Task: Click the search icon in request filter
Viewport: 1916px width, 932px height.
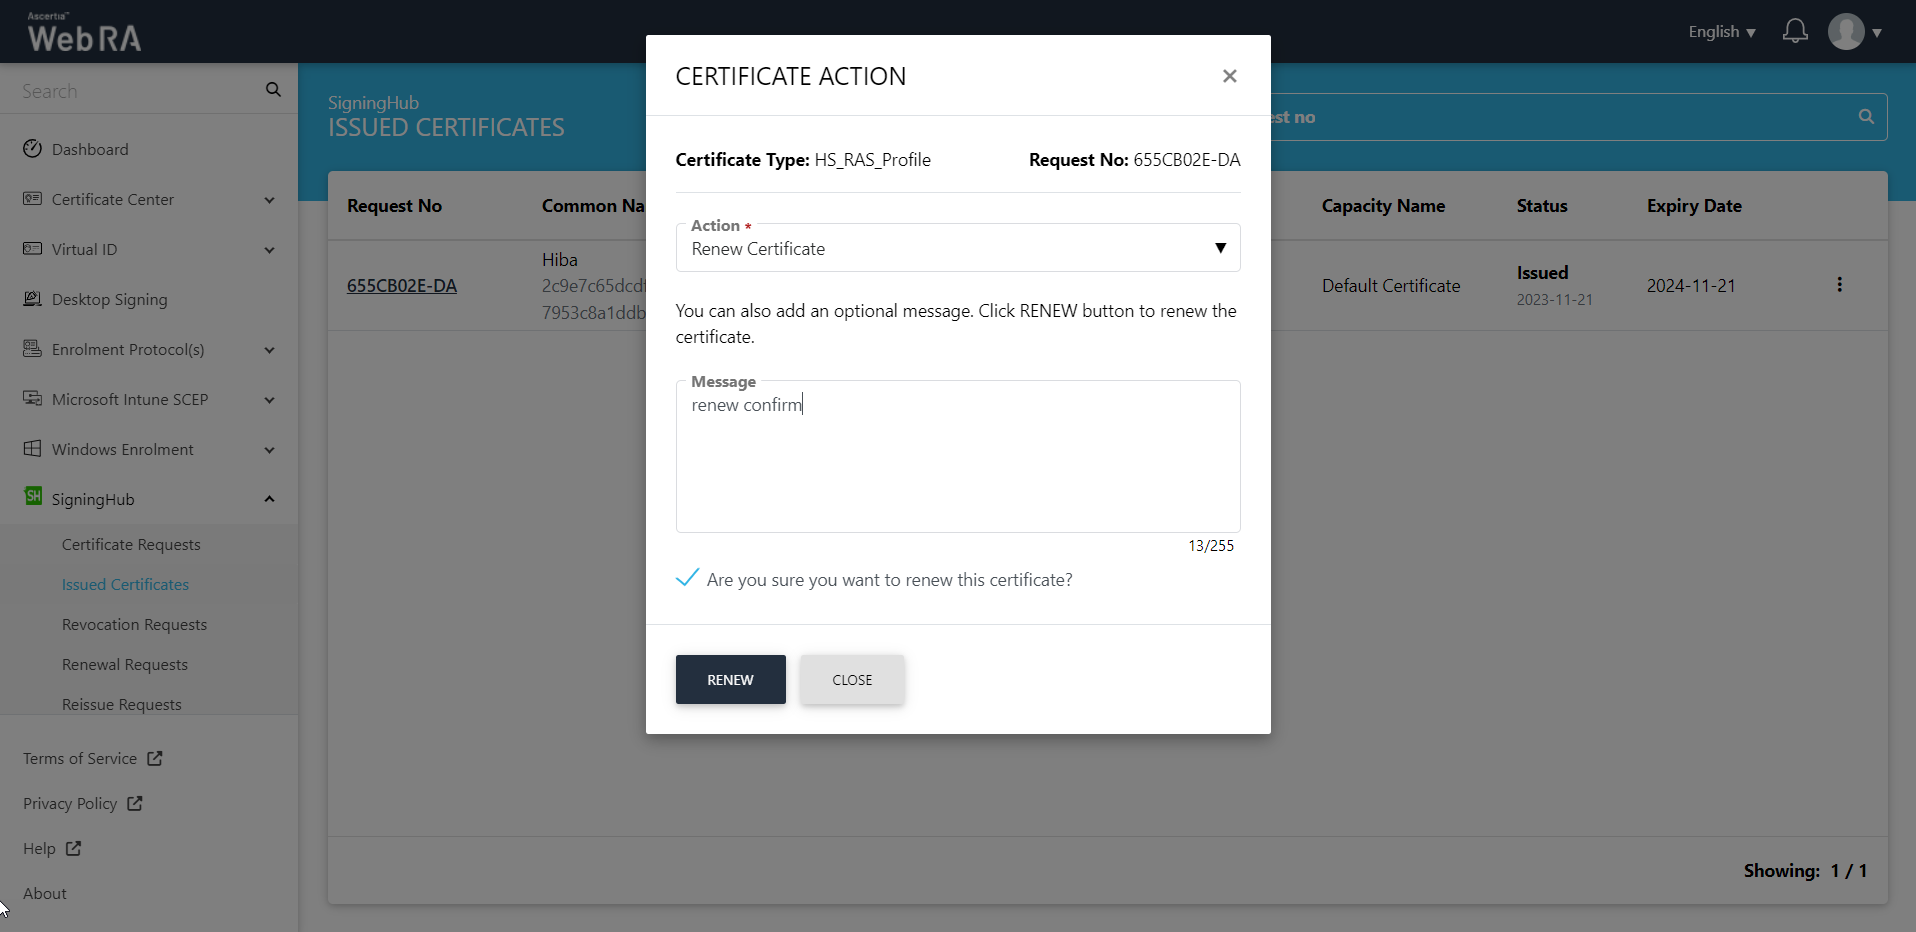Action: click(x=1865, y=117)
